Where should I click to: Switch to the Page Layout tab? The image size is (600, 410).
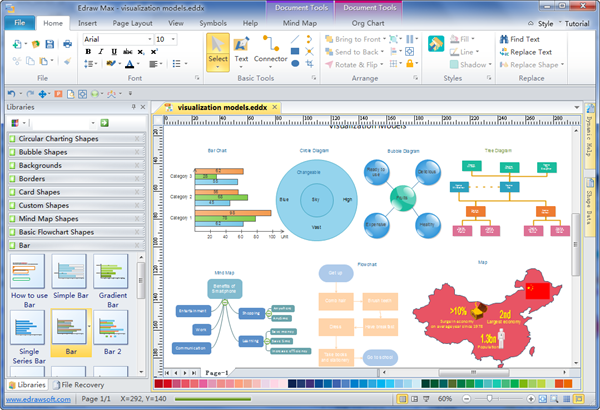132,23
